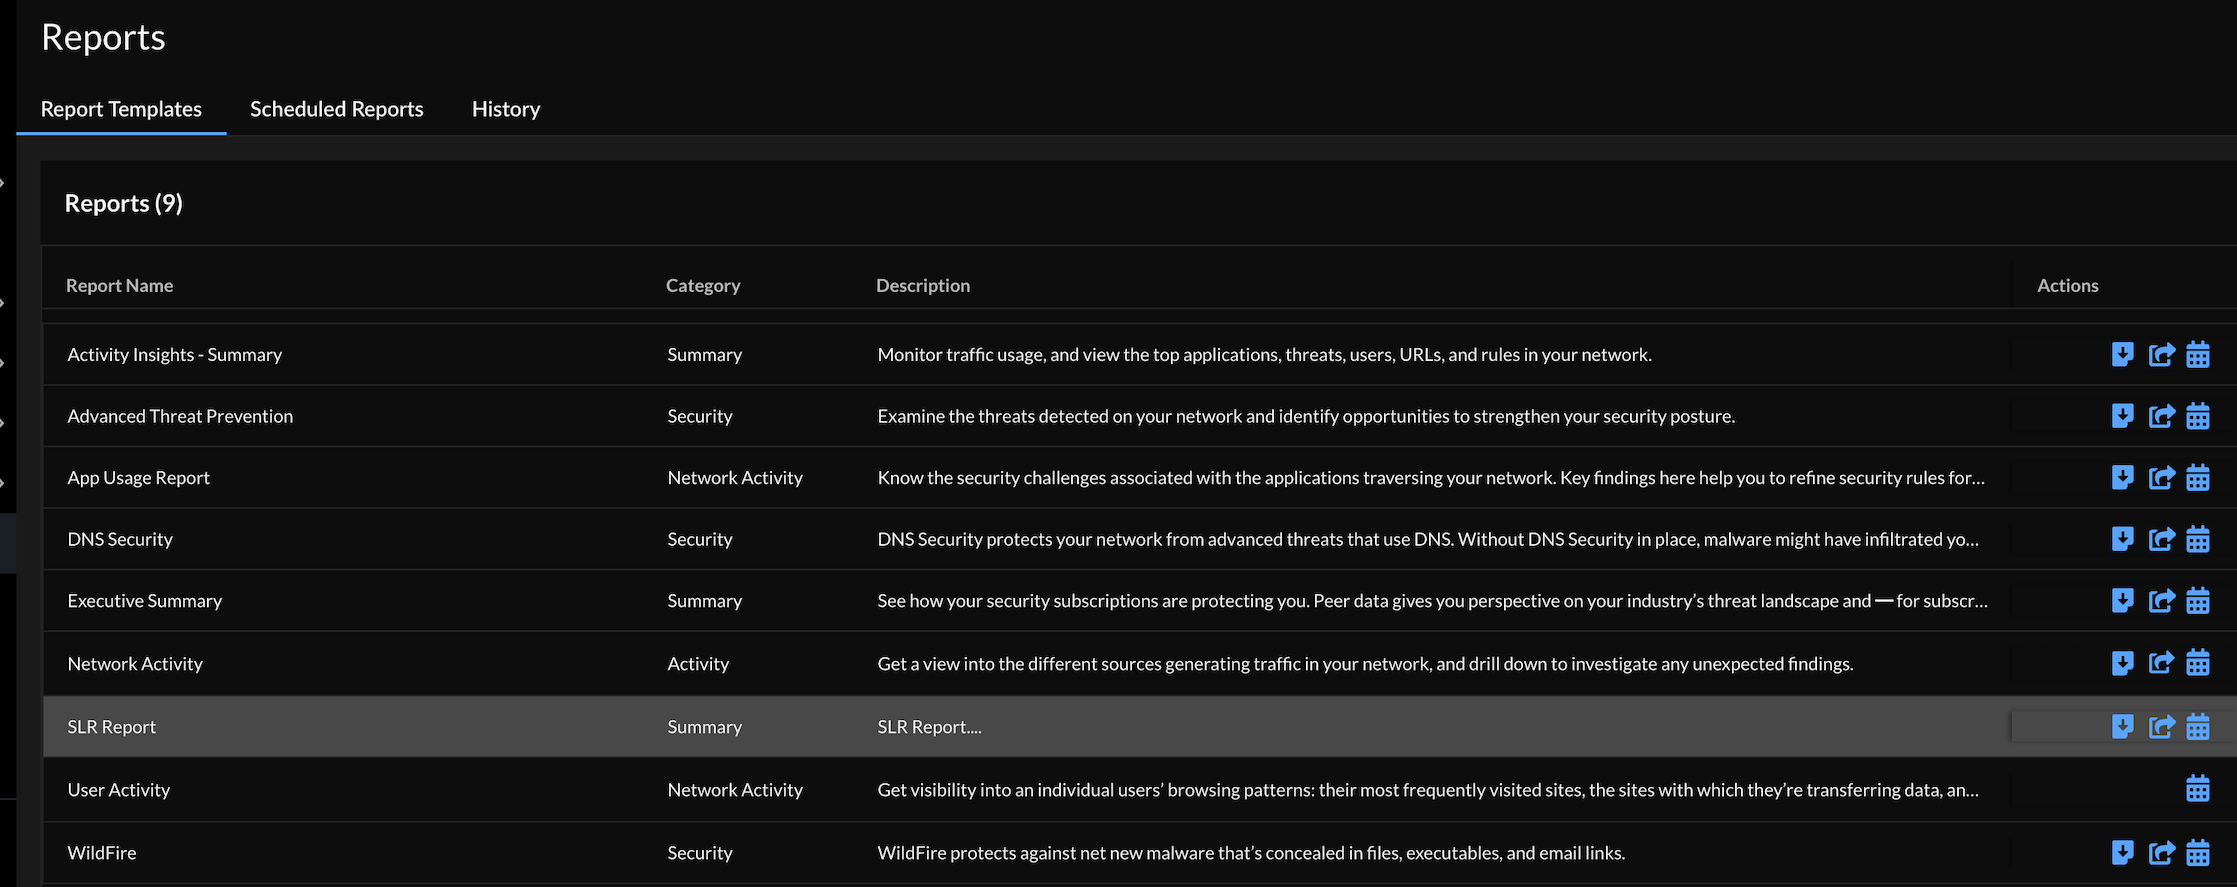2237x887 pixels.
Task: Download the SLR Report
Action: coord(2122,727)
